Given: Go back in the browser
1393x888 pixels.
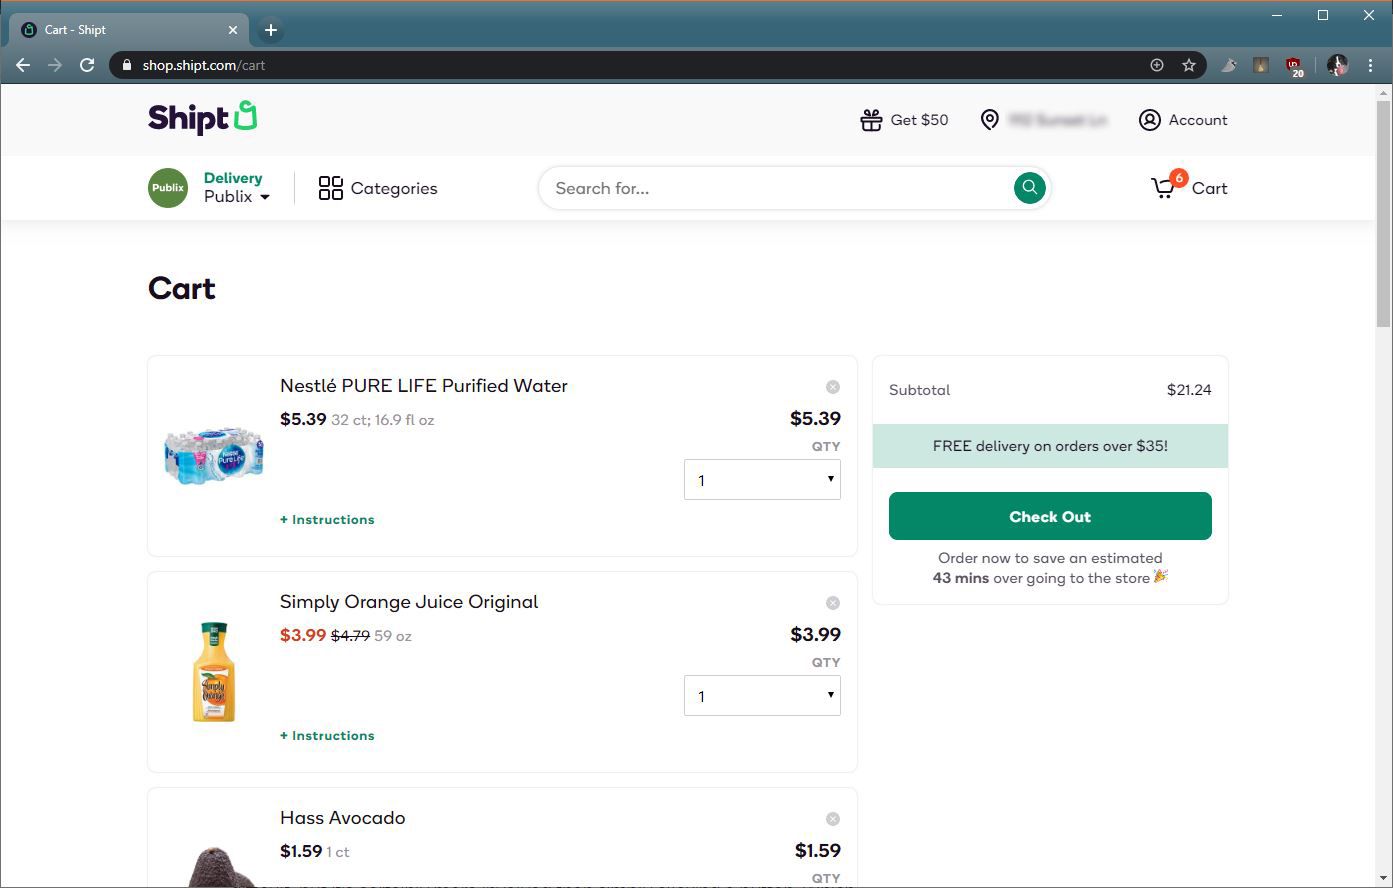Looking at the screenshot, I should (23, 65).
